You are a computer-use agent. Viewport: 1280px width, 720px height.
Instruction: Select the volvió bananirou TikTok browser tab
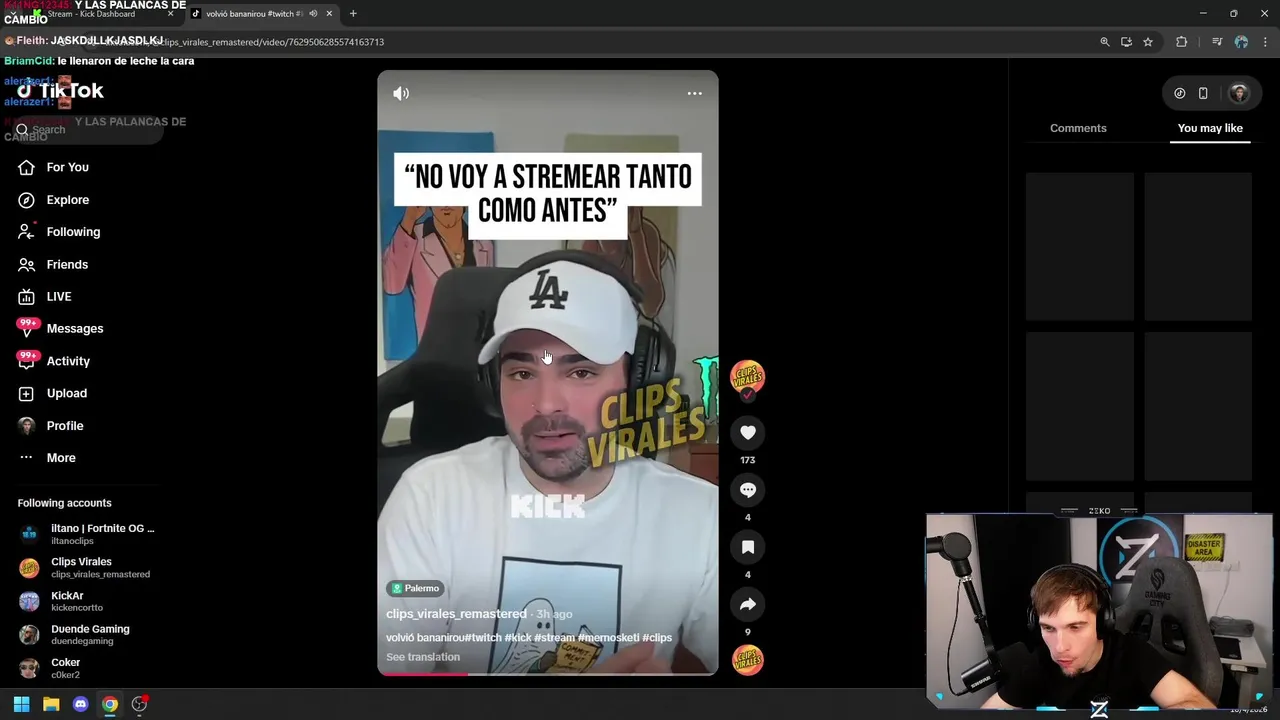[x=255, y=14]
